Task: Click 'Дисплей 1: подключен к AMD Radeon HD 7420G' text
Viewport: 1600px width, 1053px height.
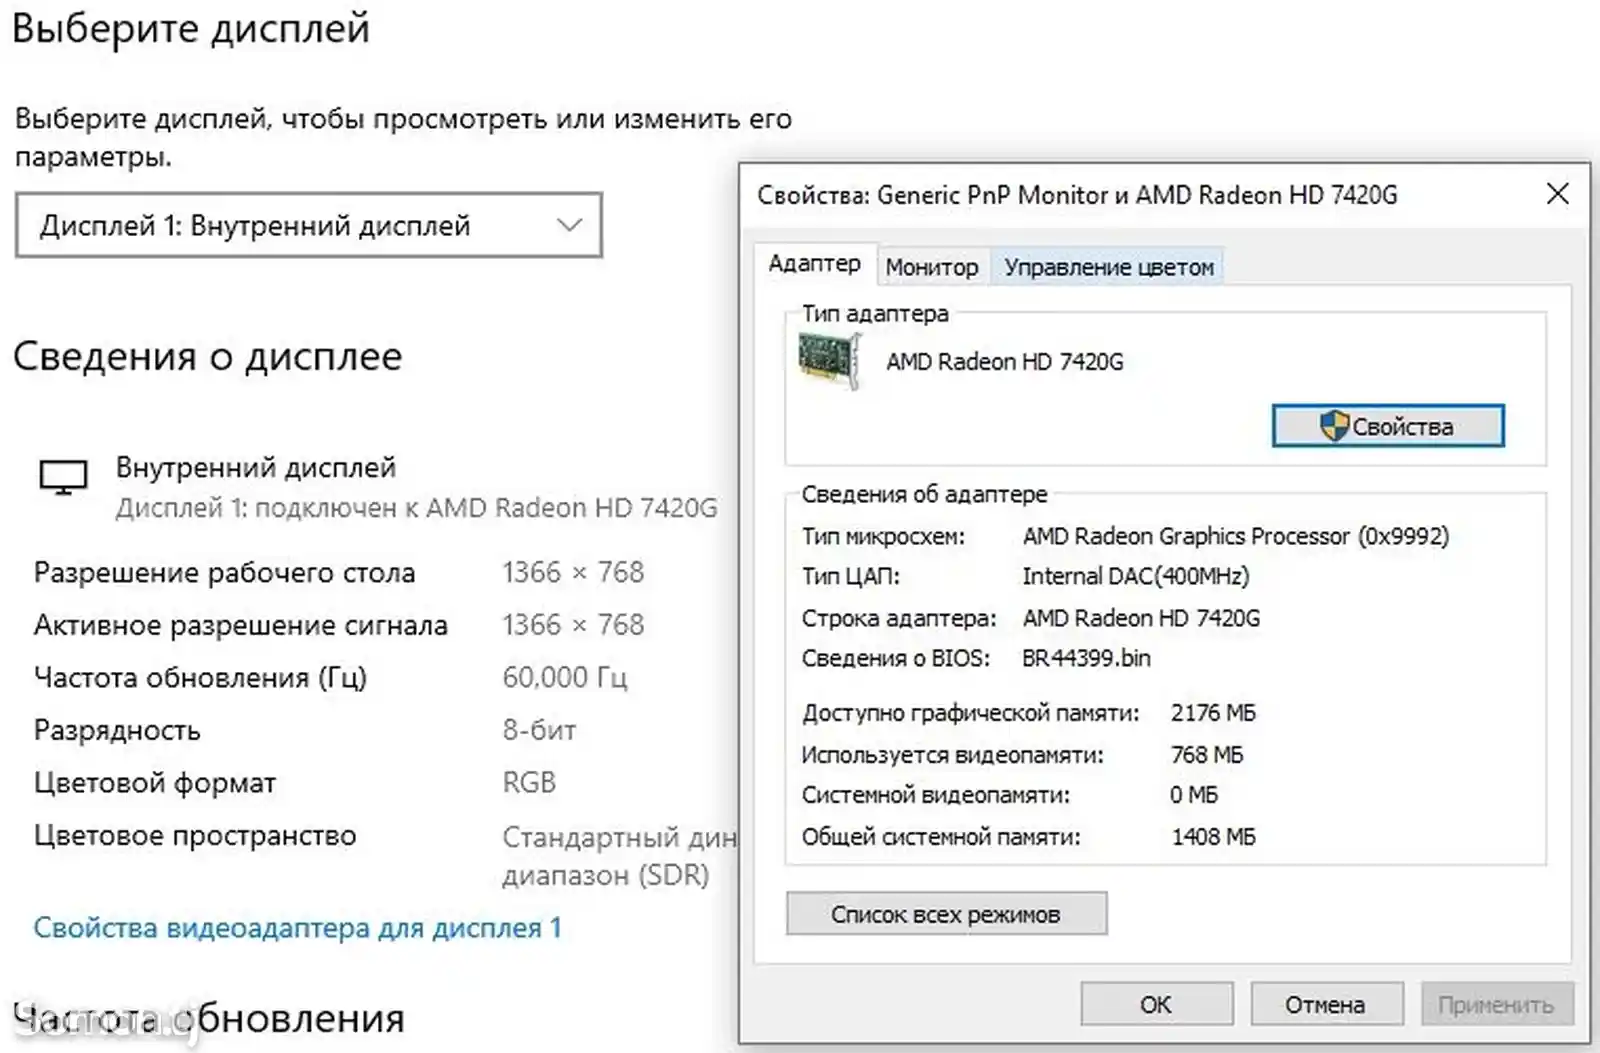Action: [x=416, y=508]
